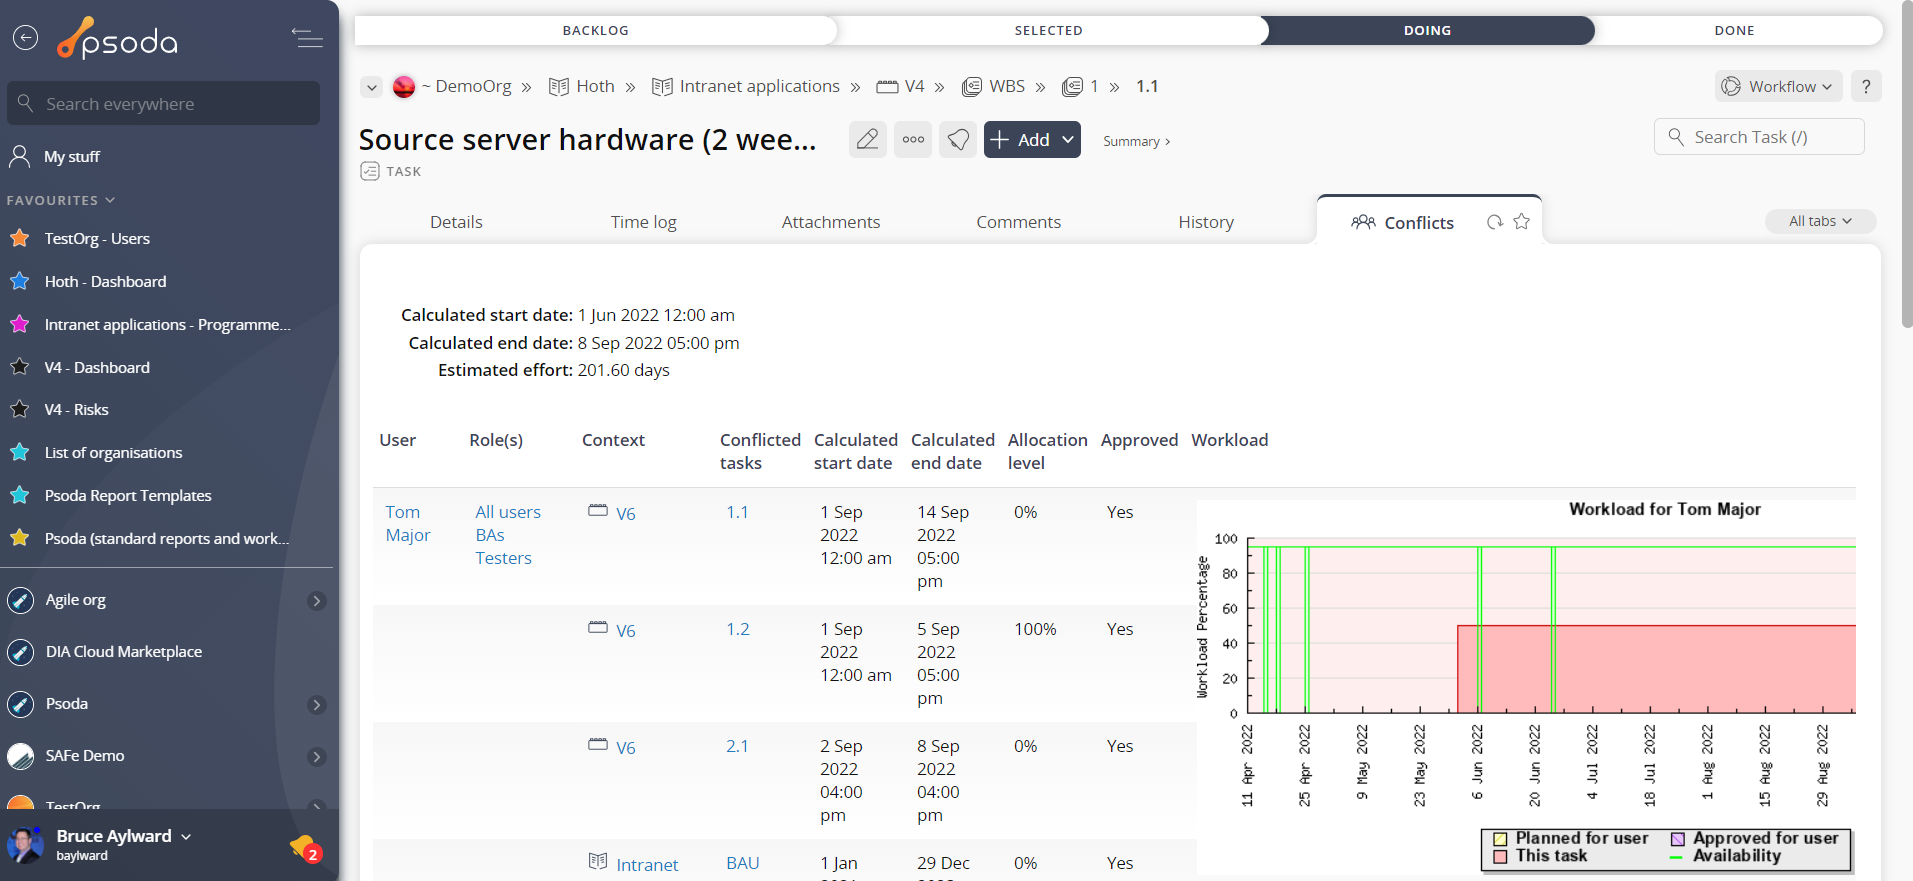Open the Summary link
Screen dimensions: 1913x881
1136,141
